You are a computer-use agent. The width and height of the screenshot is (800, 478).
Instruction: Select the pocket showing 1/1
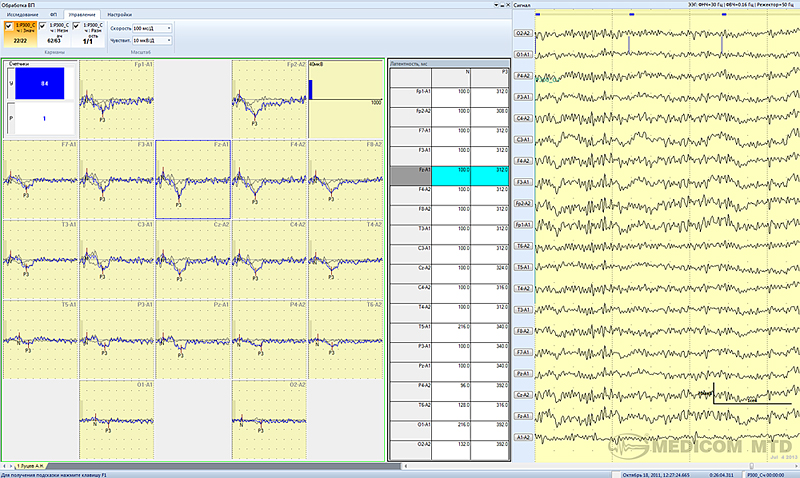tap(88, 34)
